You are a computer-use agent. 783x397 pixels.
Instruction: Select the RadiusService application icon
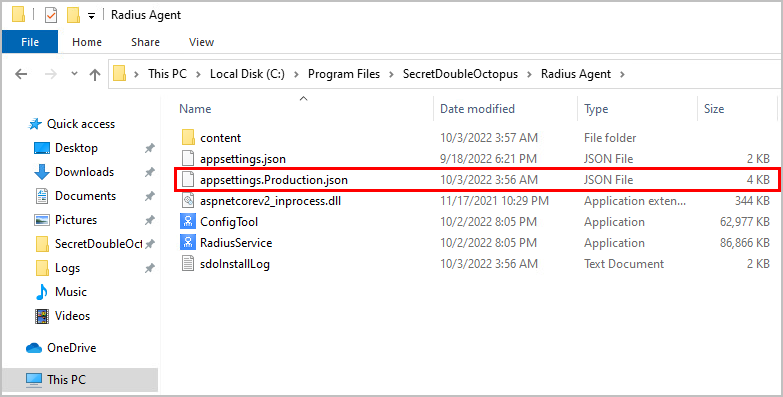(x=188, y=242)
